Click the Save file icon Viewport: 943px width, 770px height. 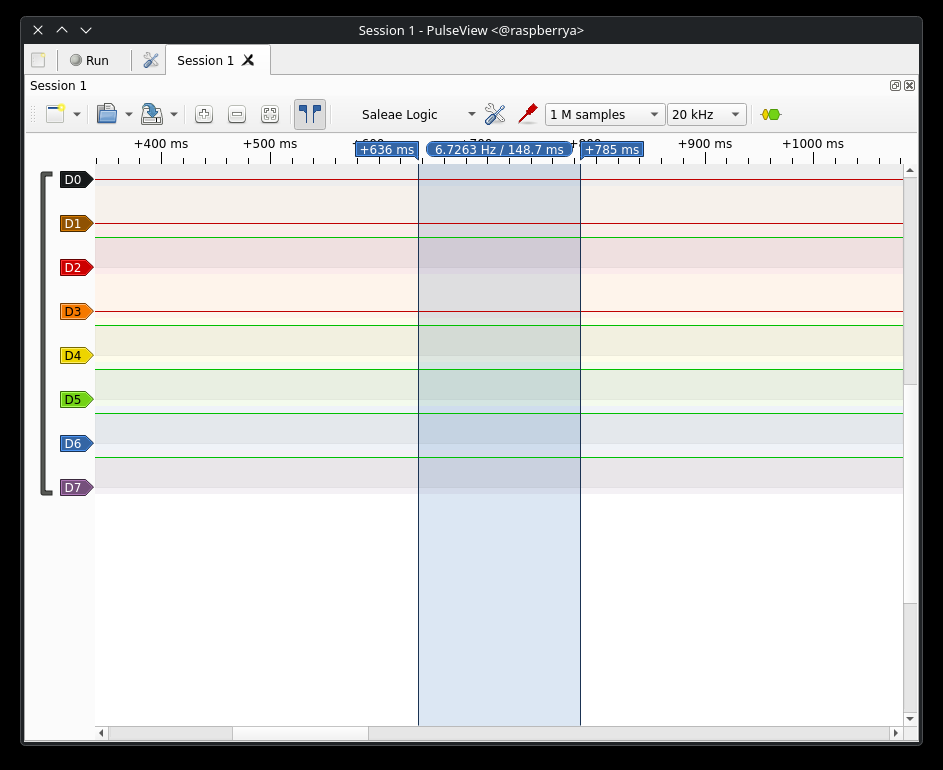coord(152,114)
